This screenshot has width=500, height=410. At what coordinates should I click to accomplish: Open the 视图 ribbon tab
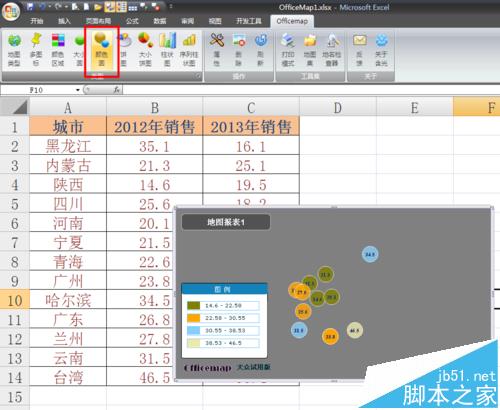coord(215,21)
